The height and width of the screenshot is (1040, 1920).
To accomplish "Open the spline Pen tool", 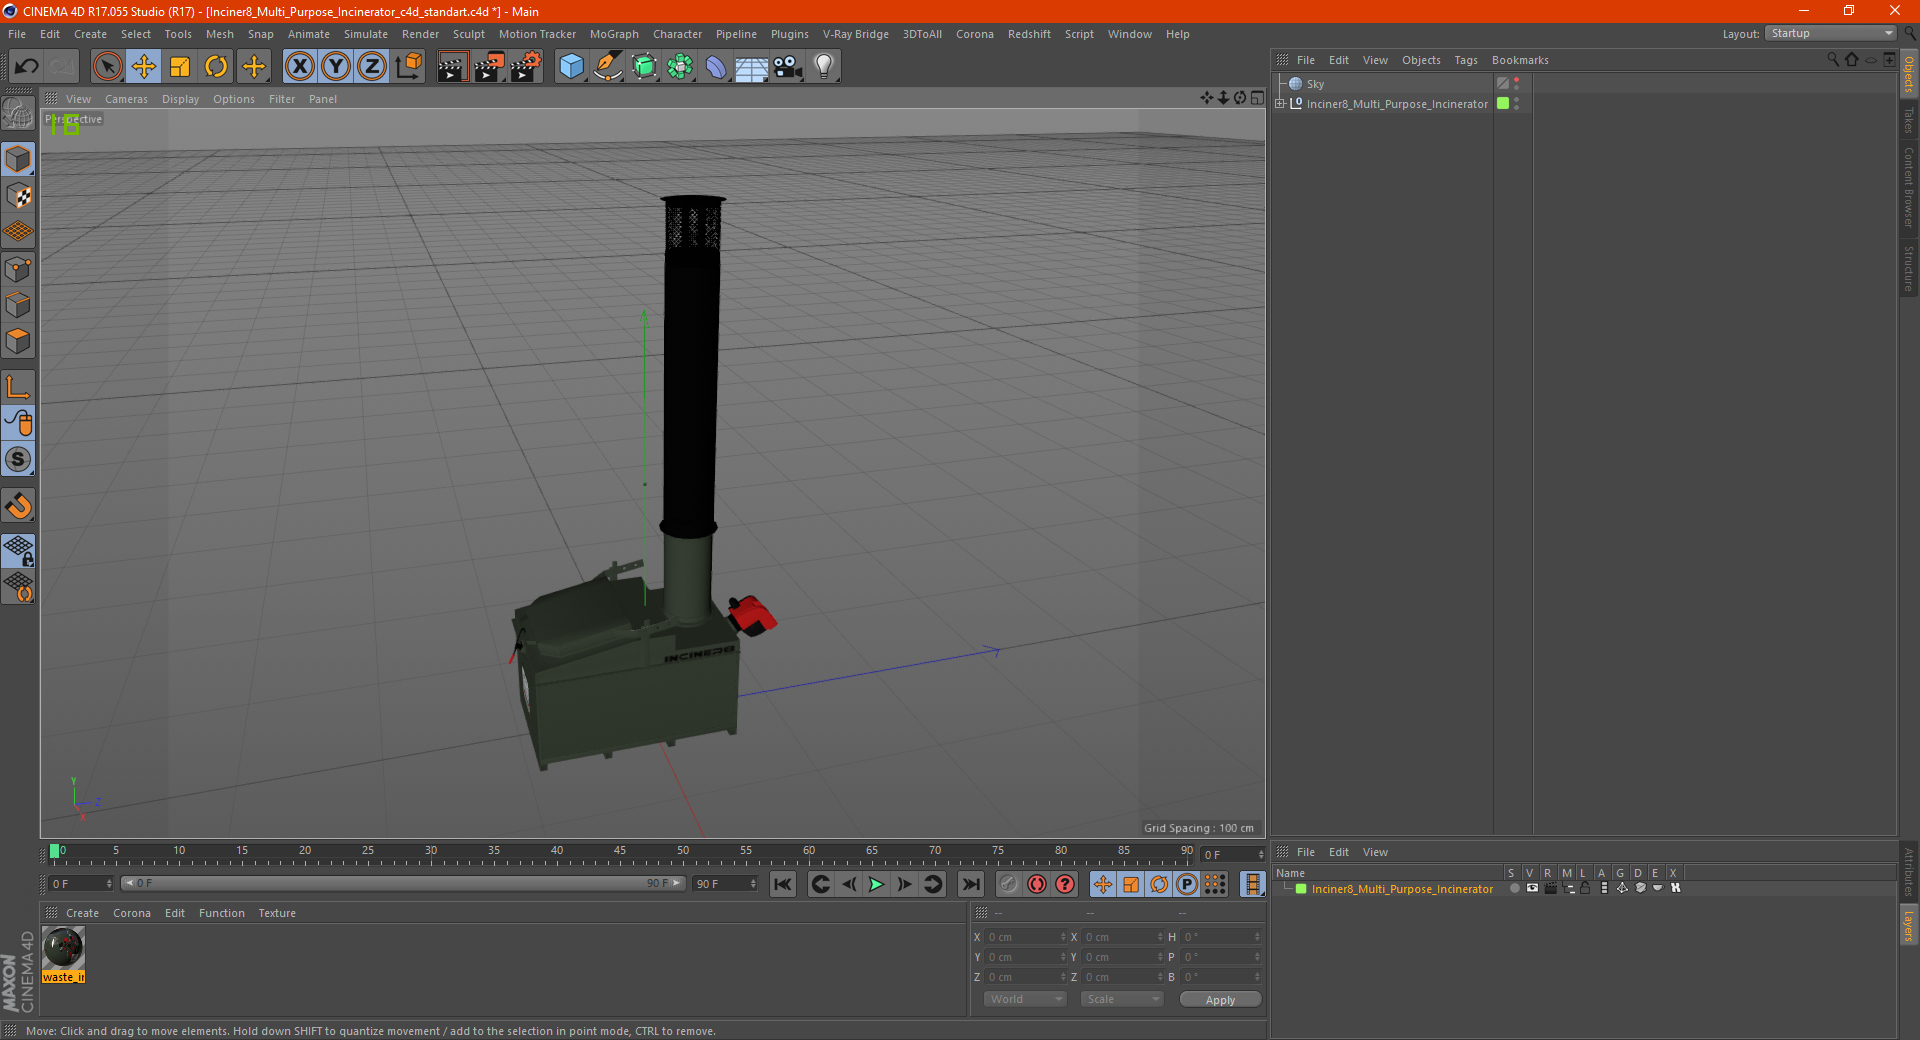I will [608, 67].
